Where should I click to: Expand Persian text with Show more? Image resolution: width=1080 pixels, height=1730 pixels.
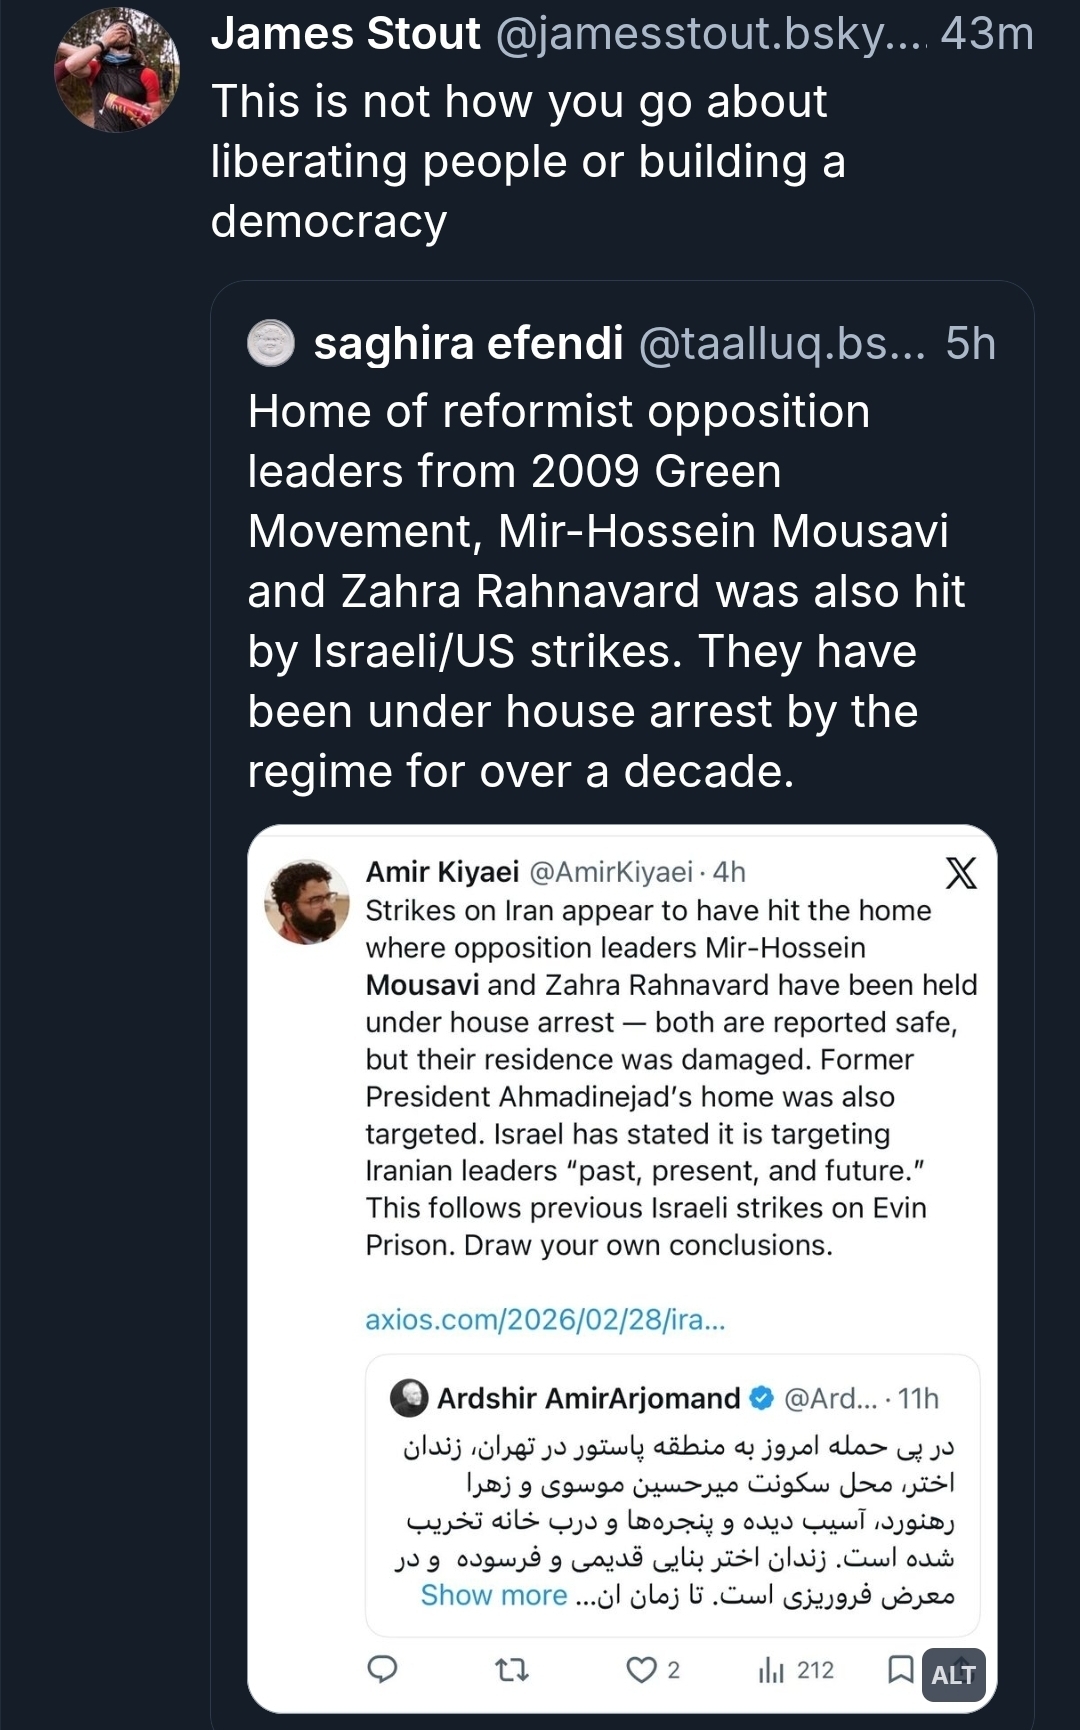(x=494, y=1595)
